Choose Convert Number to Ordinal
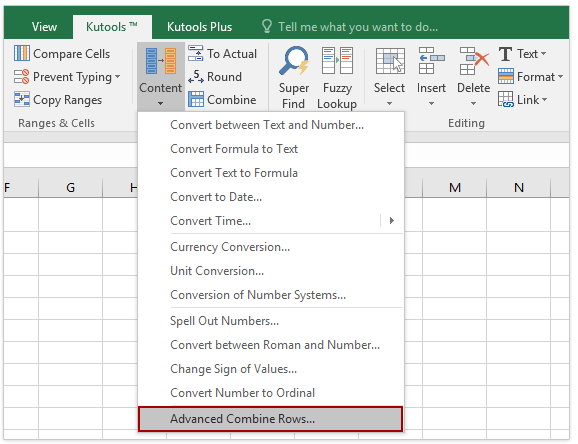 pyautogui.click(x=271, y=393)
